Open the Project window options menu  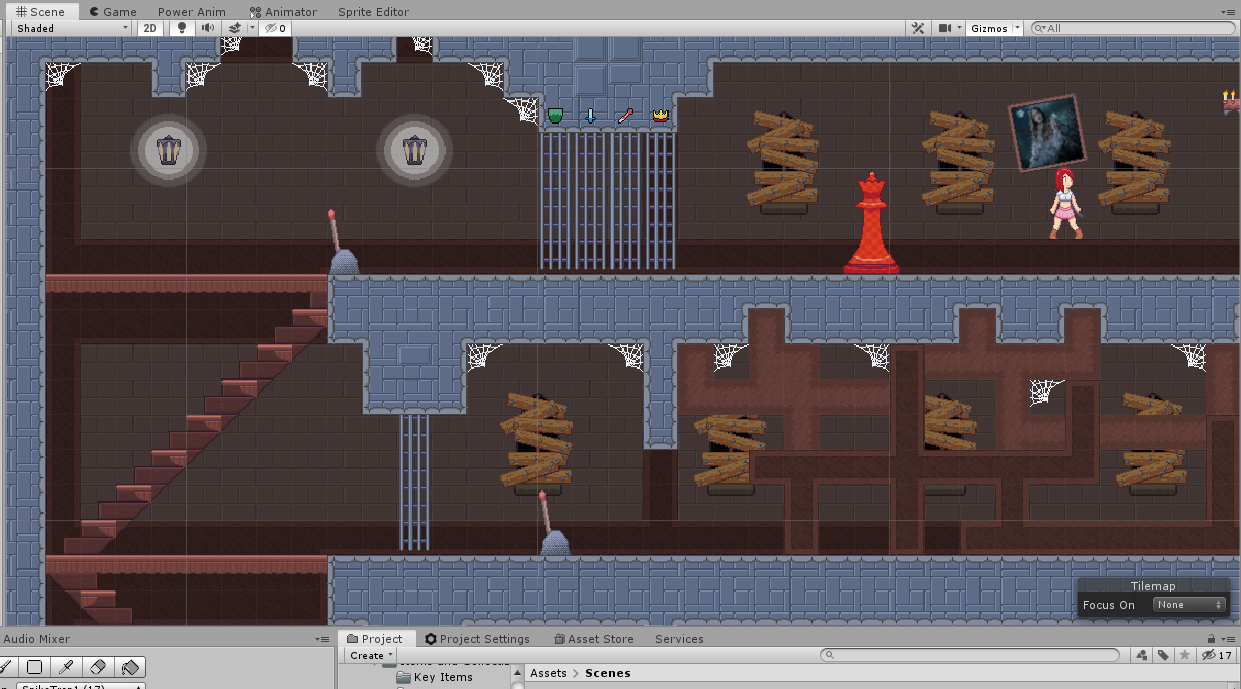pyautogui.click(x=1229, y=639)
